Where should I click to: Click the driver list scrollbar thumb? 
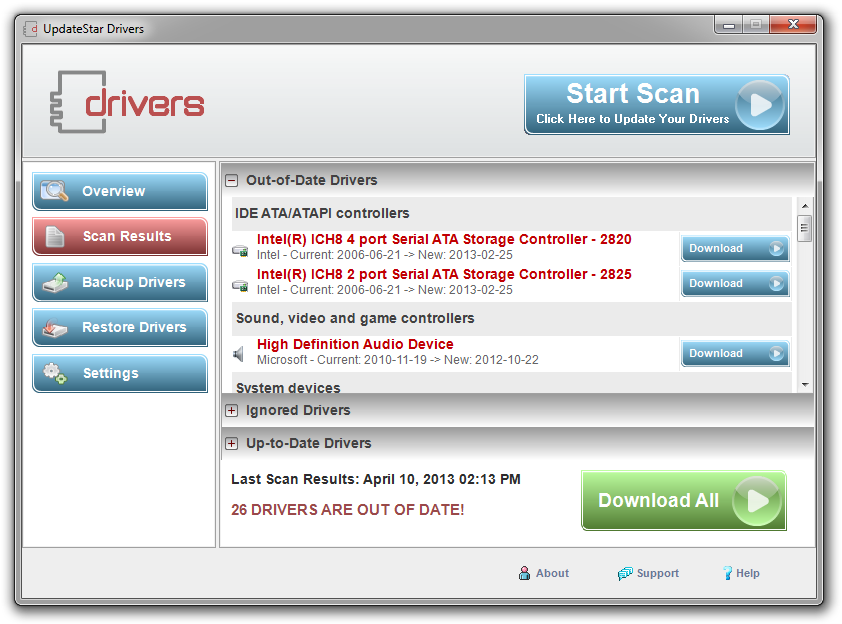pos(804,228)
